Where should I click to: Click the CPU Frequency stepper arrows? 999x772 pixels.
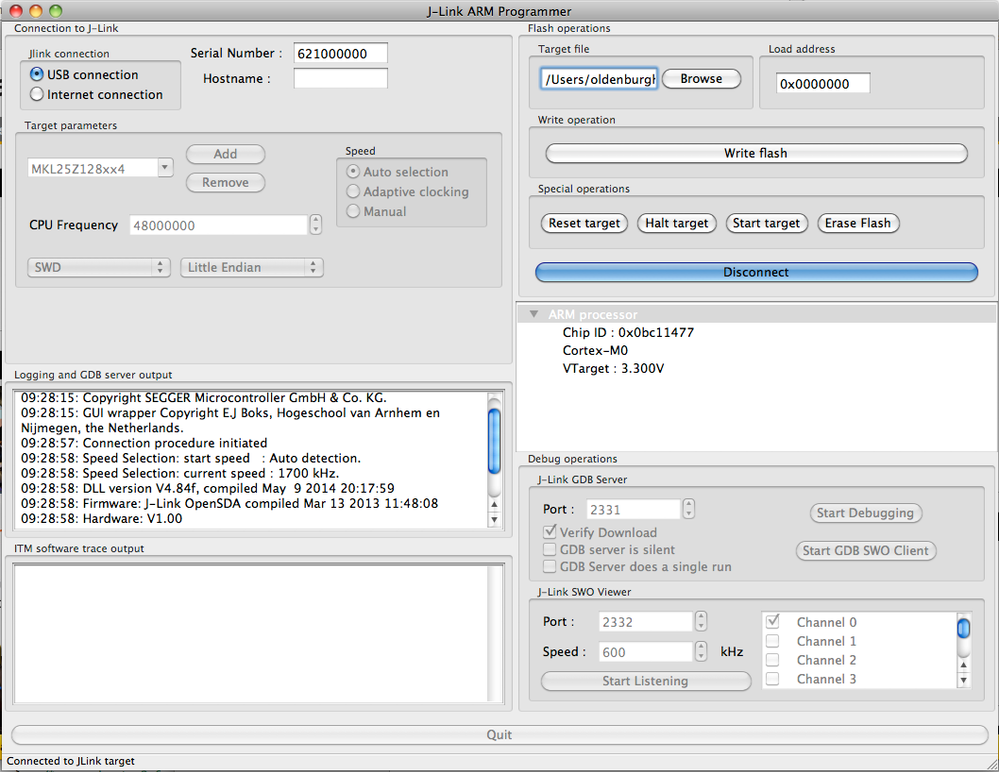(315, 225)
